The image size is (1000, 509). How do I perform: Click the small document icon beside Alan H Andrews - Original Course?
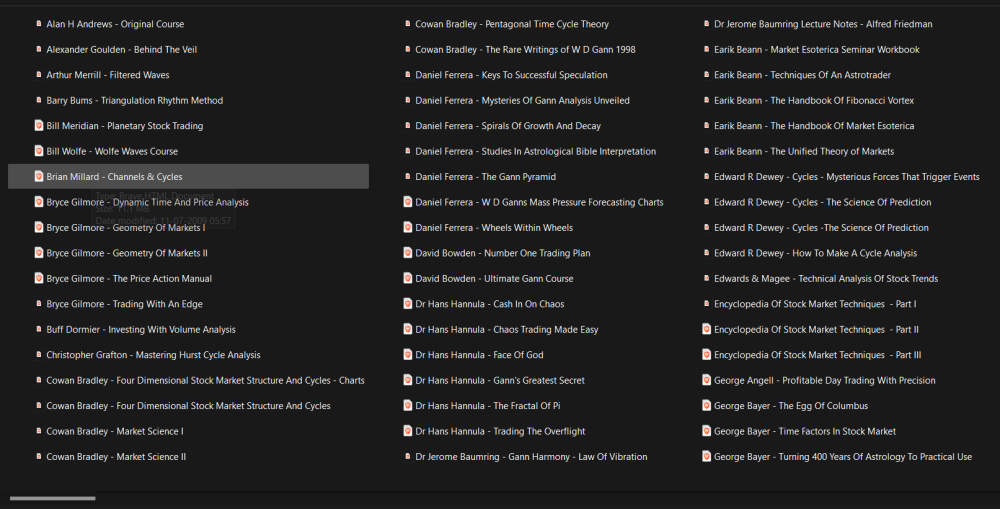(39, 24)
